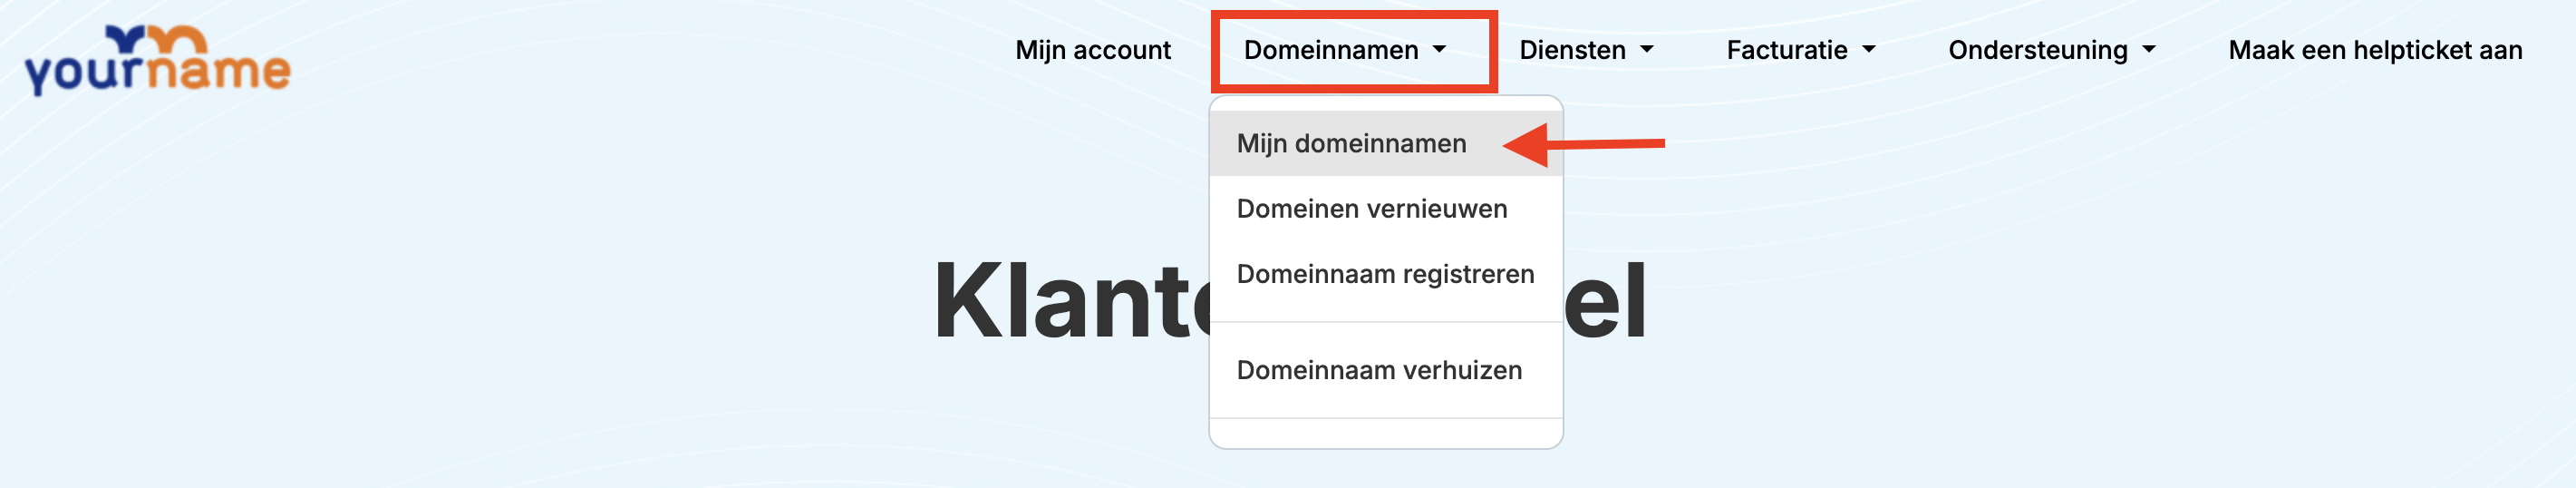Expand the caret next to Diensten
2576x488 pixels.
pos(1647,50)
